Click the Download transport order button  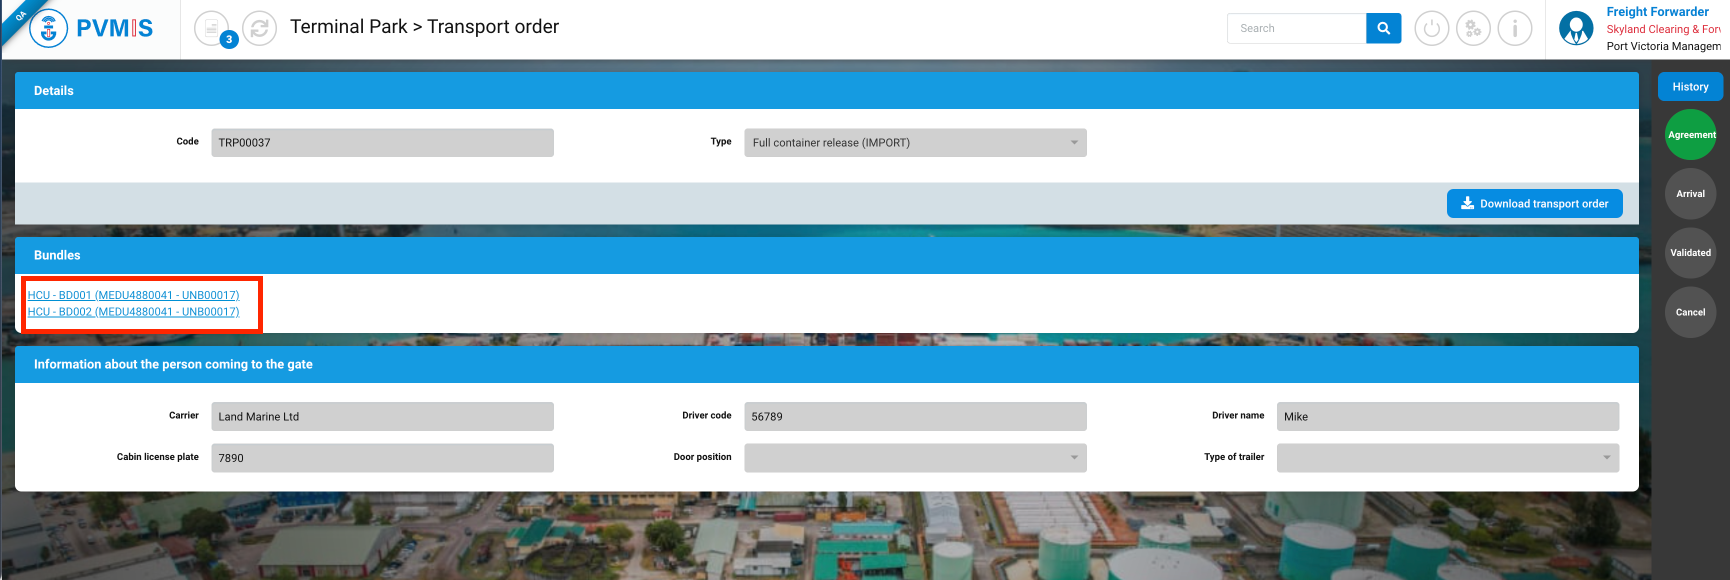point(1534,204)
